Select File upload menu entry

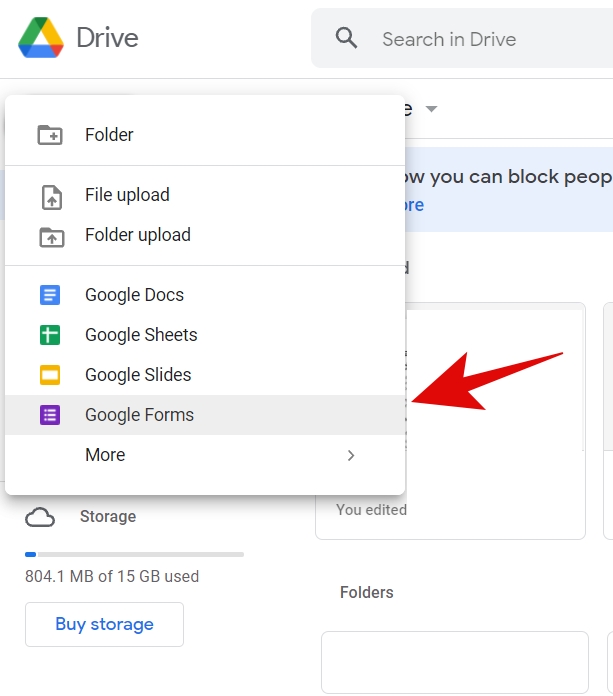tap(205, 195)
